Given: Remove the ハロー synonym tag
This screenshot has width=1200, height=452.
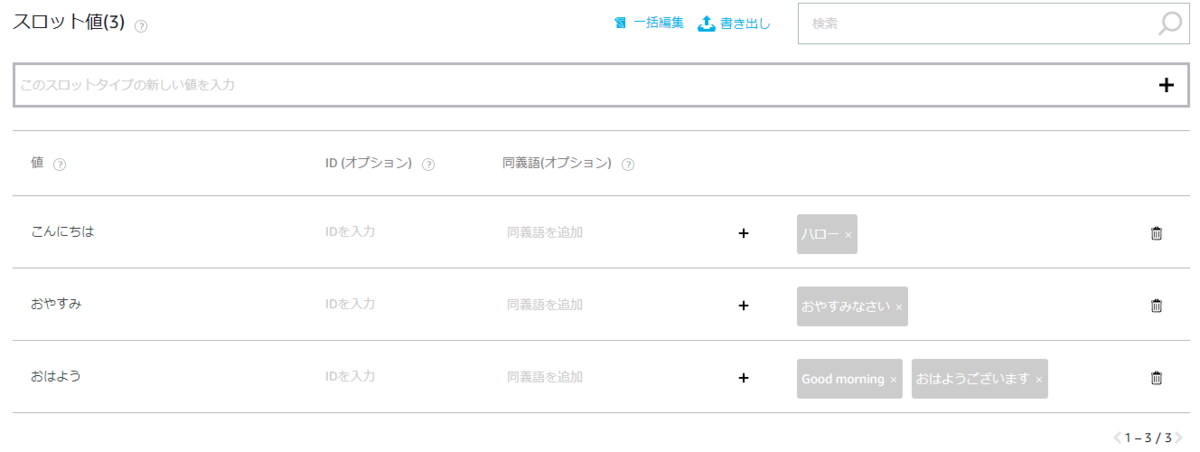Looking at the screenshot, I should tap(848, 235).
